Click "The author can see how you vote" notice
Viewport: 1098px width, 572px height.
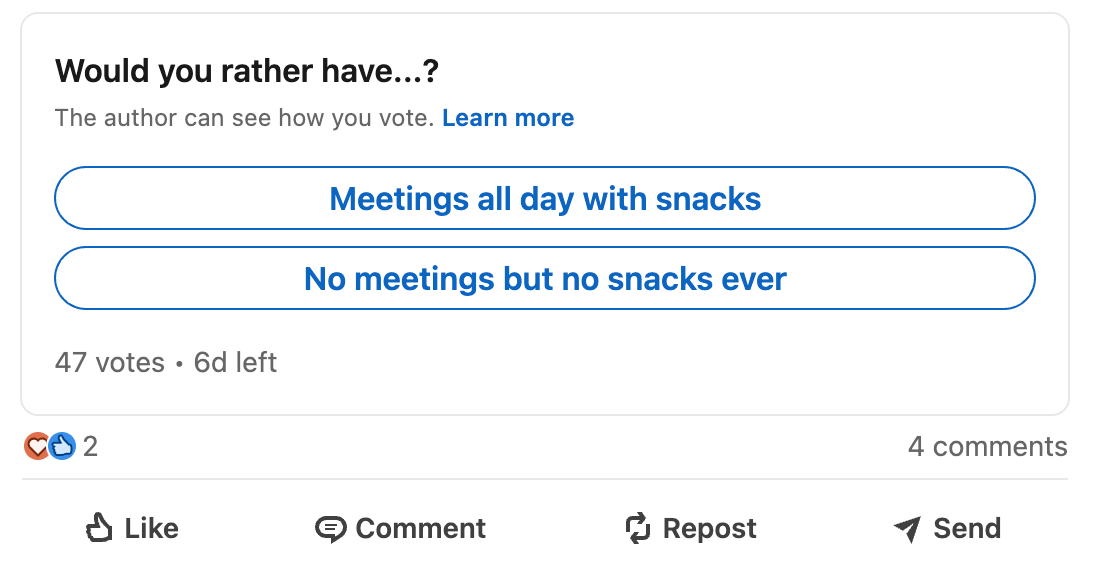[x=244, y=118]
